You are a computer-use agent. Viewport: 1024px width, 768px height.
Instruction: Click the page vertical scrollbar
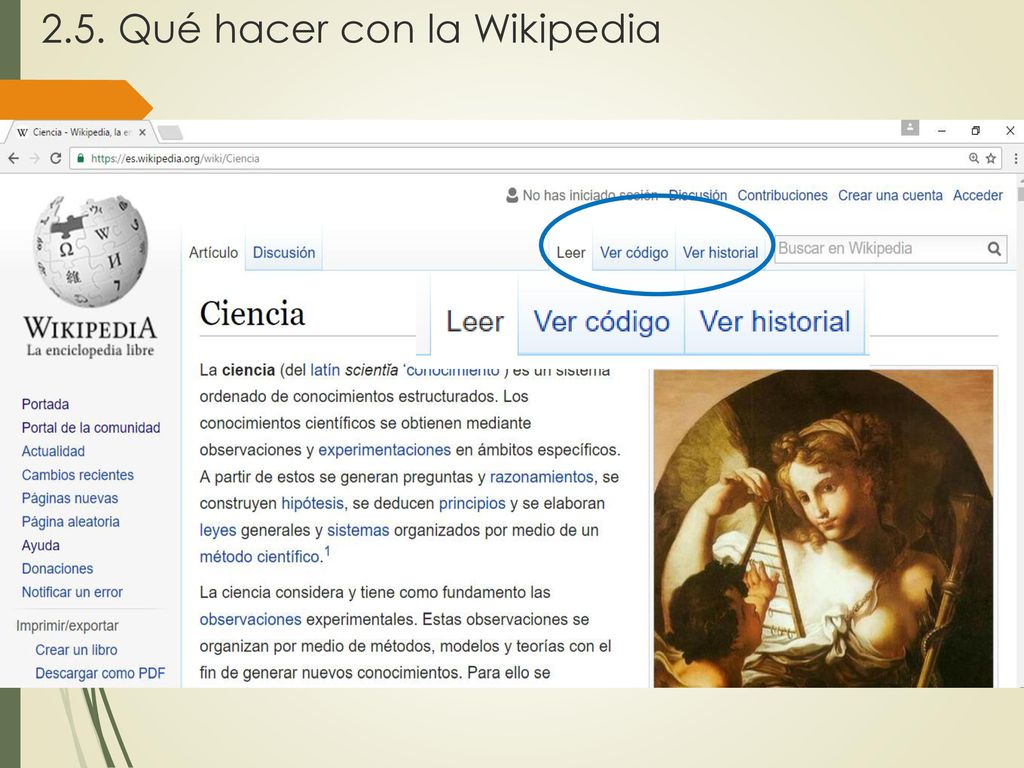[x=1020, y=431]
